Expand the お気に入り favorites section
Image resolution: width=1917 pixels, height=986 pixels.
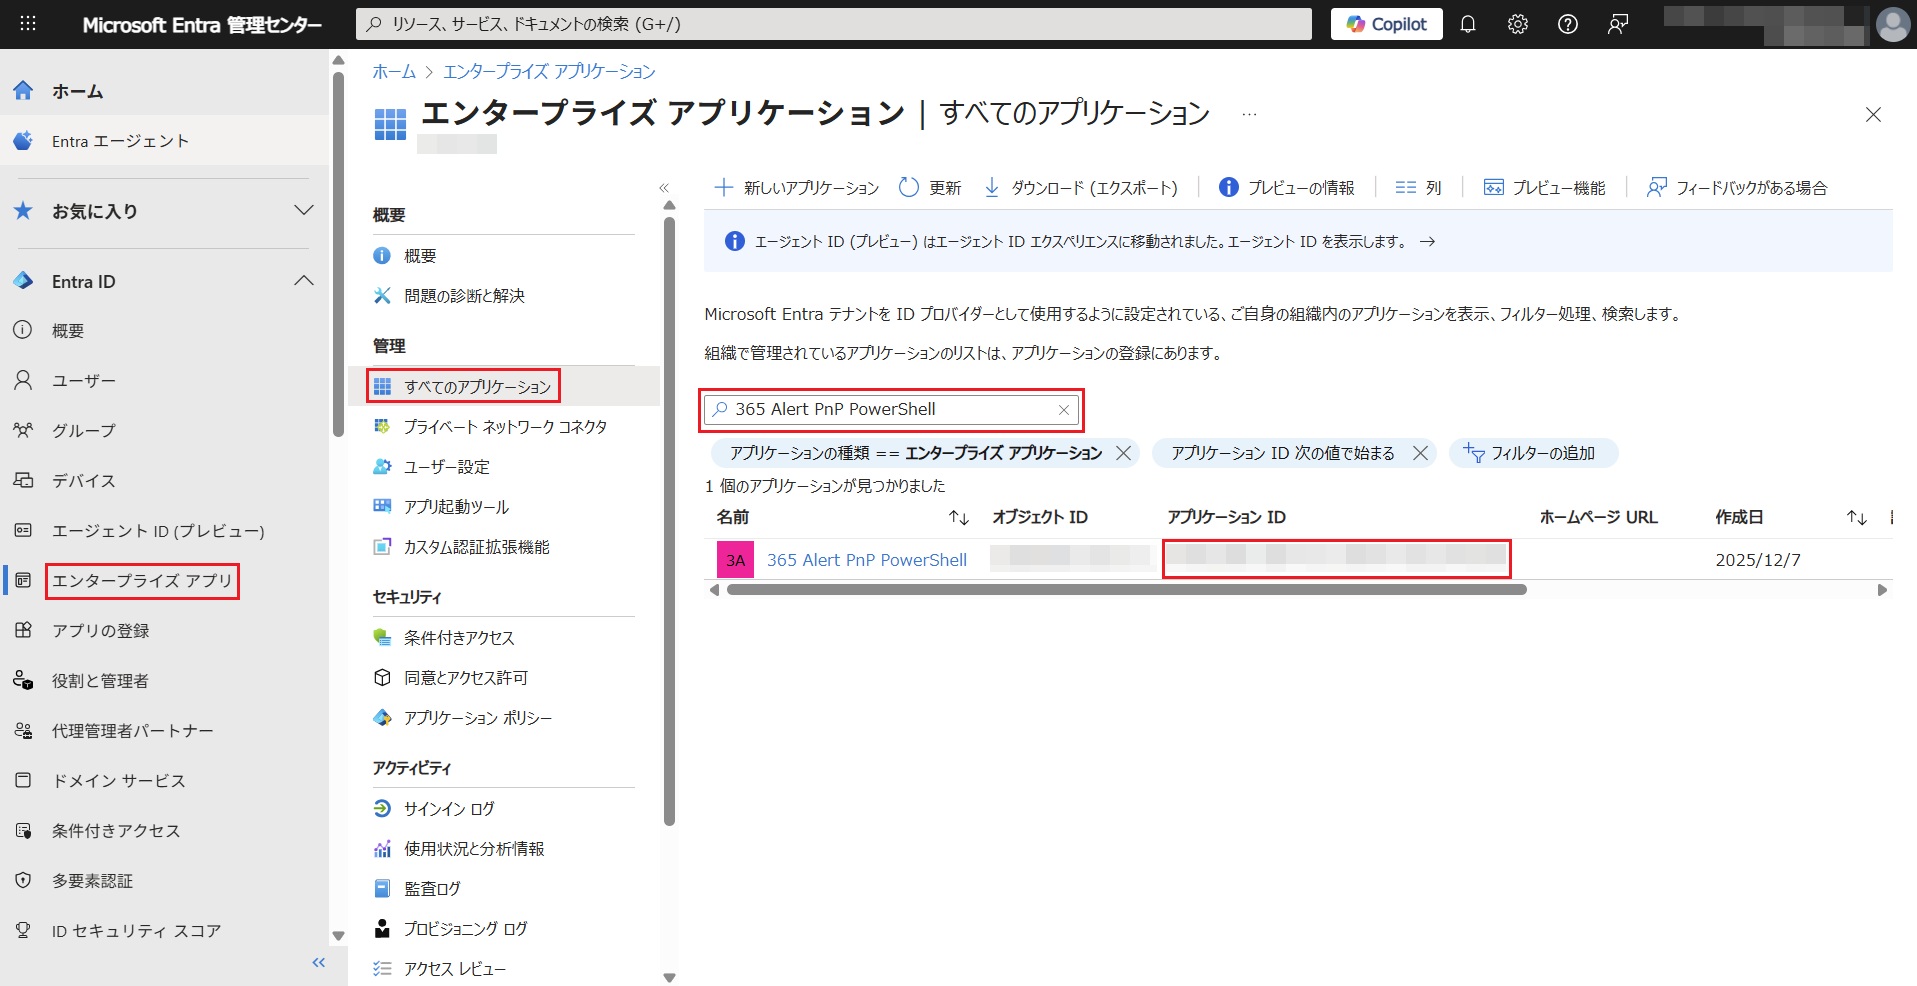304,211
